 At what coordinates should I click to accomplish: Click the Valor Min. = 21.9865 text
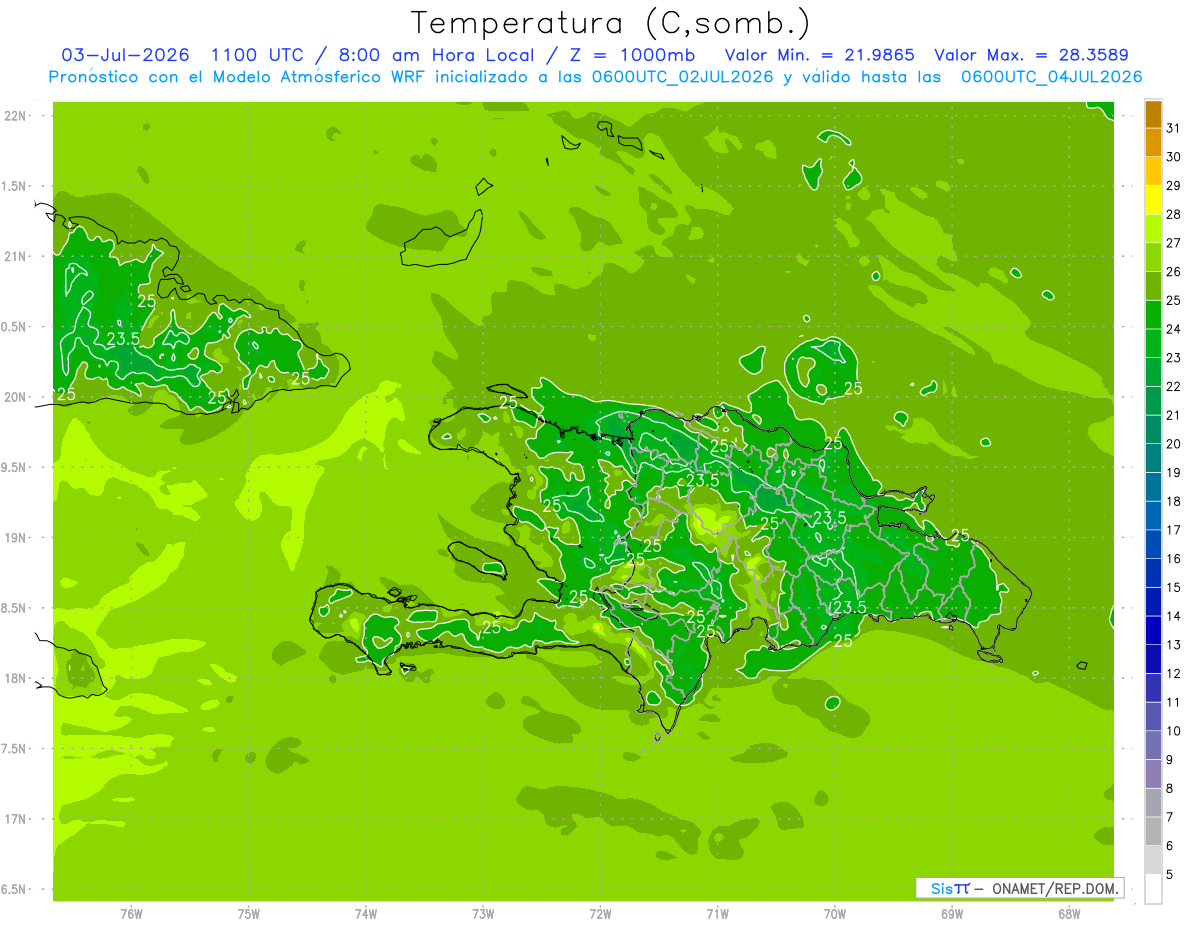coord(819,55)
